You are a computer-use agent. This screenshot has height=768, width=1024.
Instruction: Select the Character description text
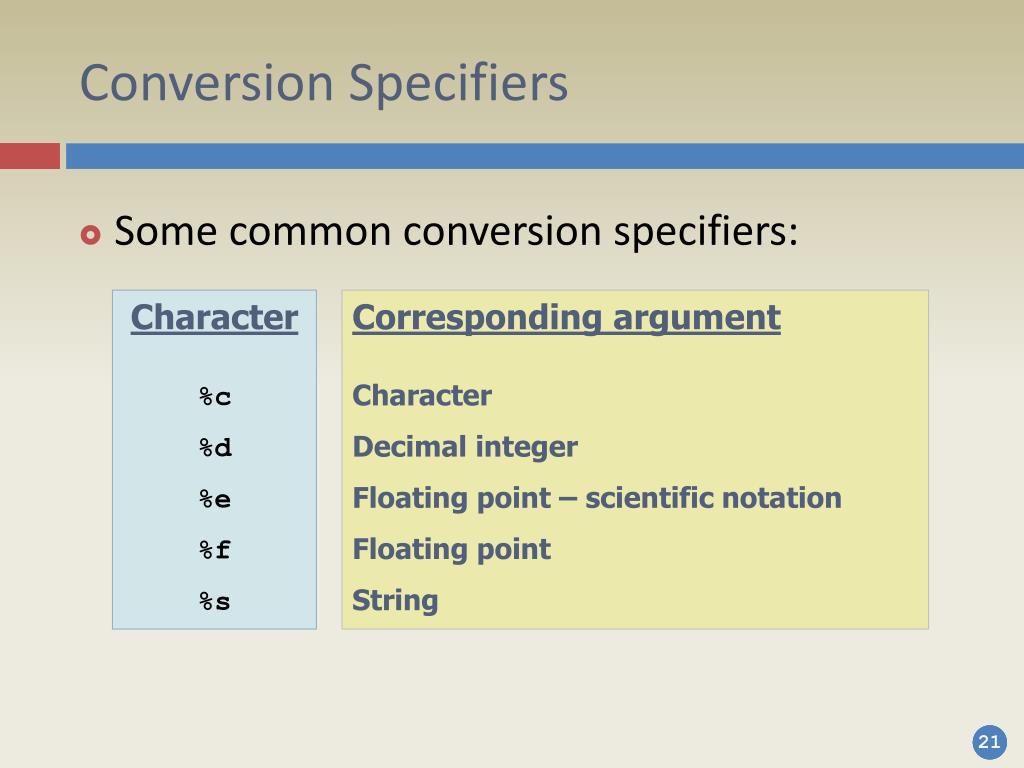click(422, 396)
